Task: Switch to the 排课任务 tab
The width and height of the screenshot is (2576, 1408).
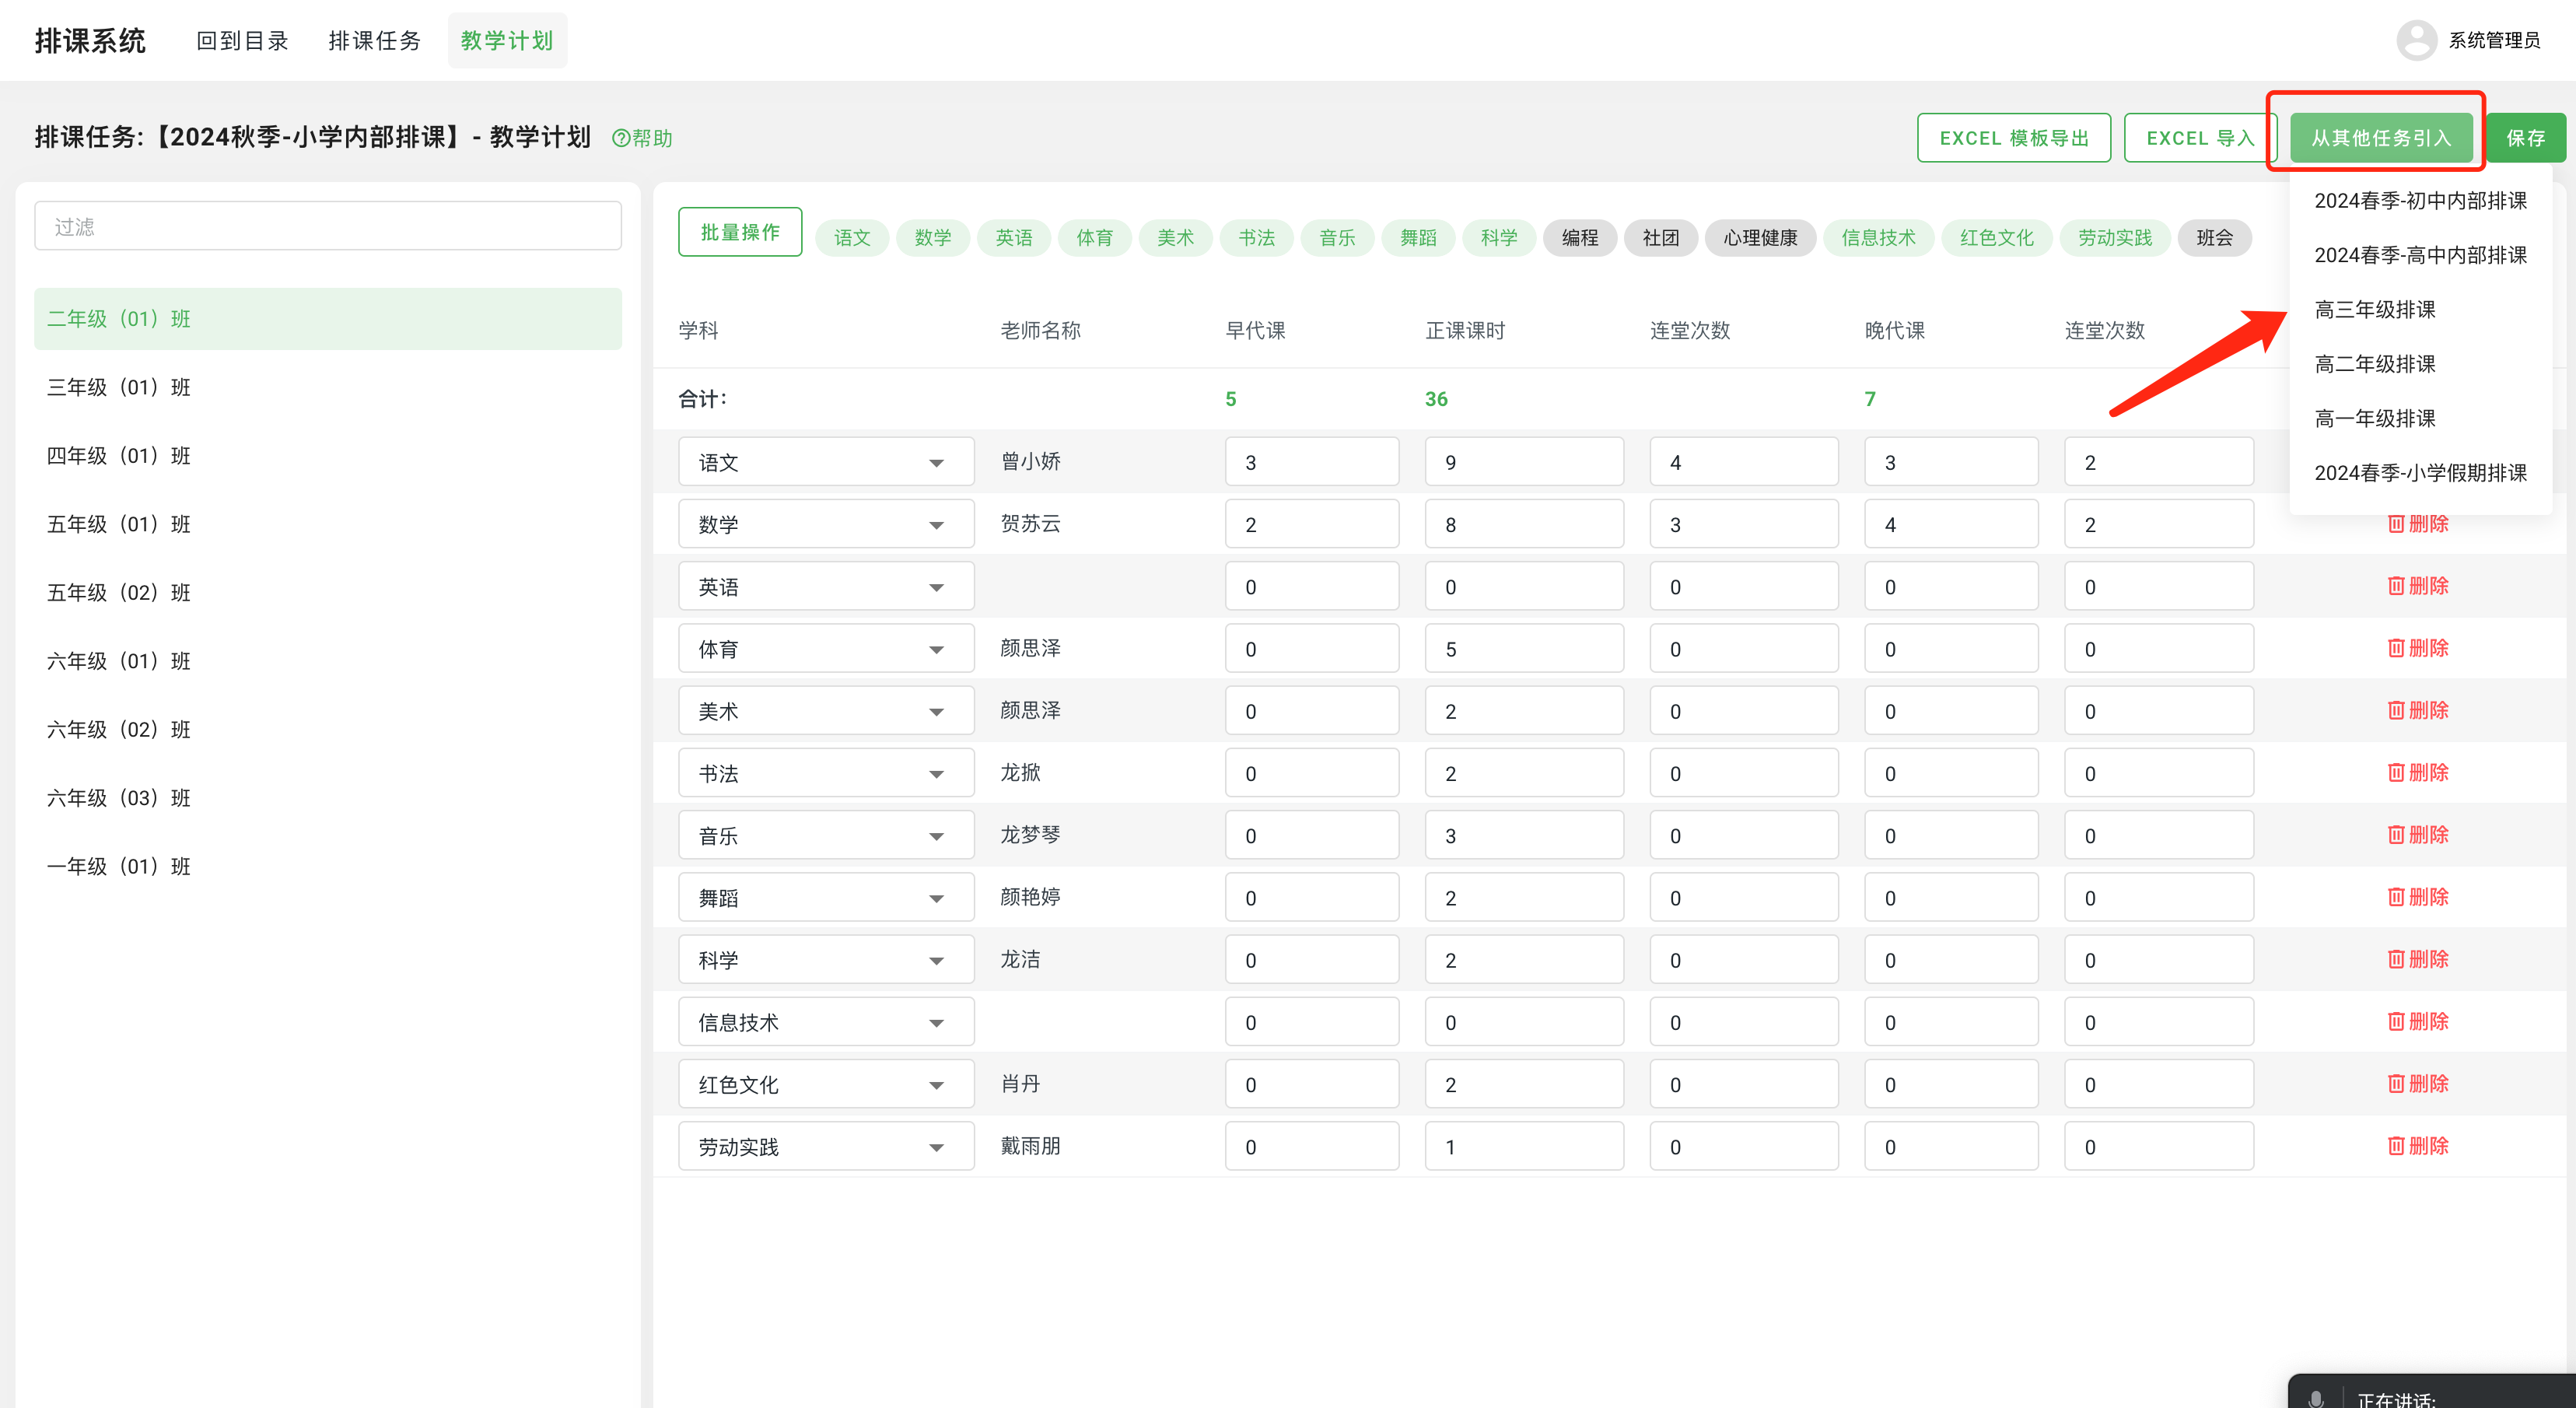Action: pos(374,40)
